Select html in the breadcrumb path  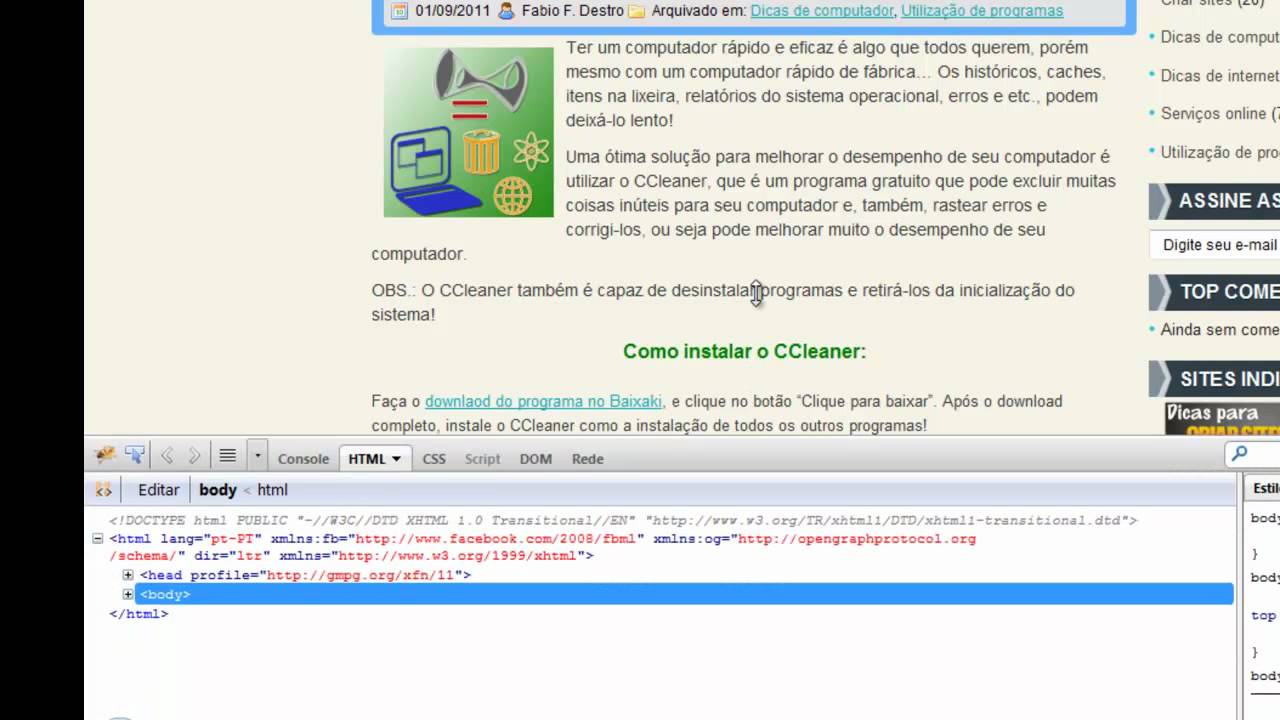272,490
